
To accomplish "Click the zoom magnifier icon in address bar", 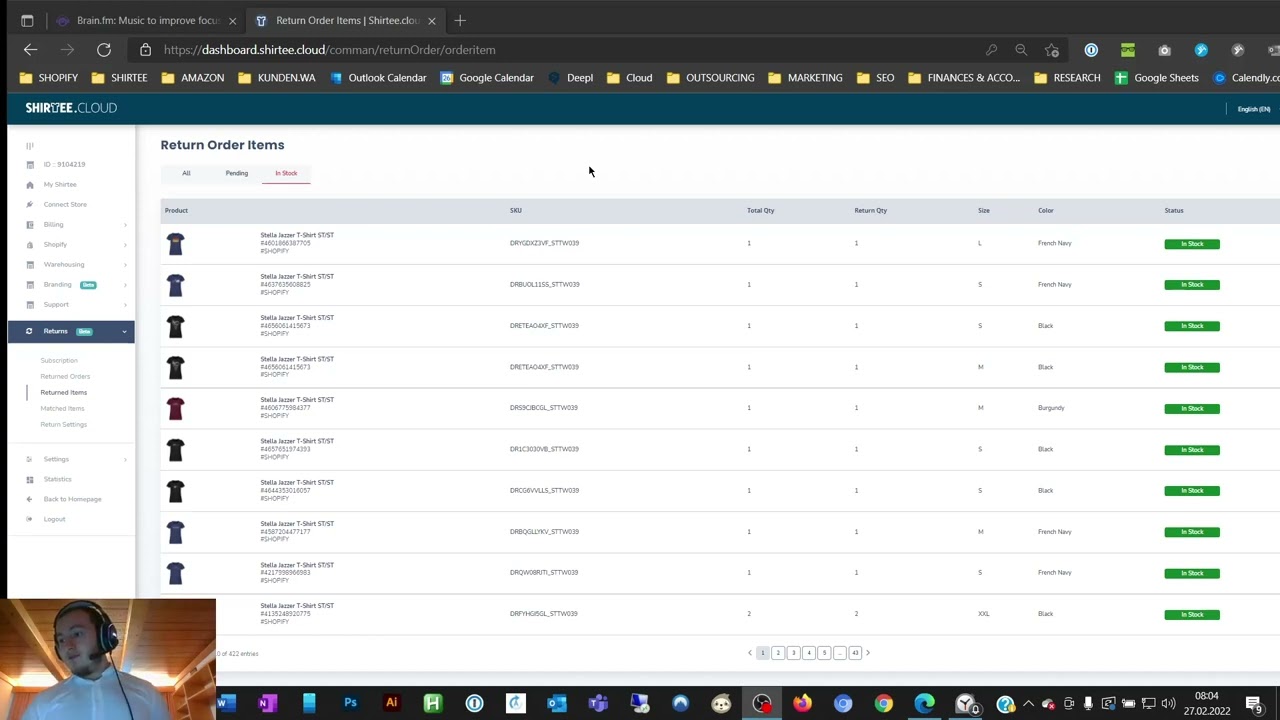I will 1021,50.
